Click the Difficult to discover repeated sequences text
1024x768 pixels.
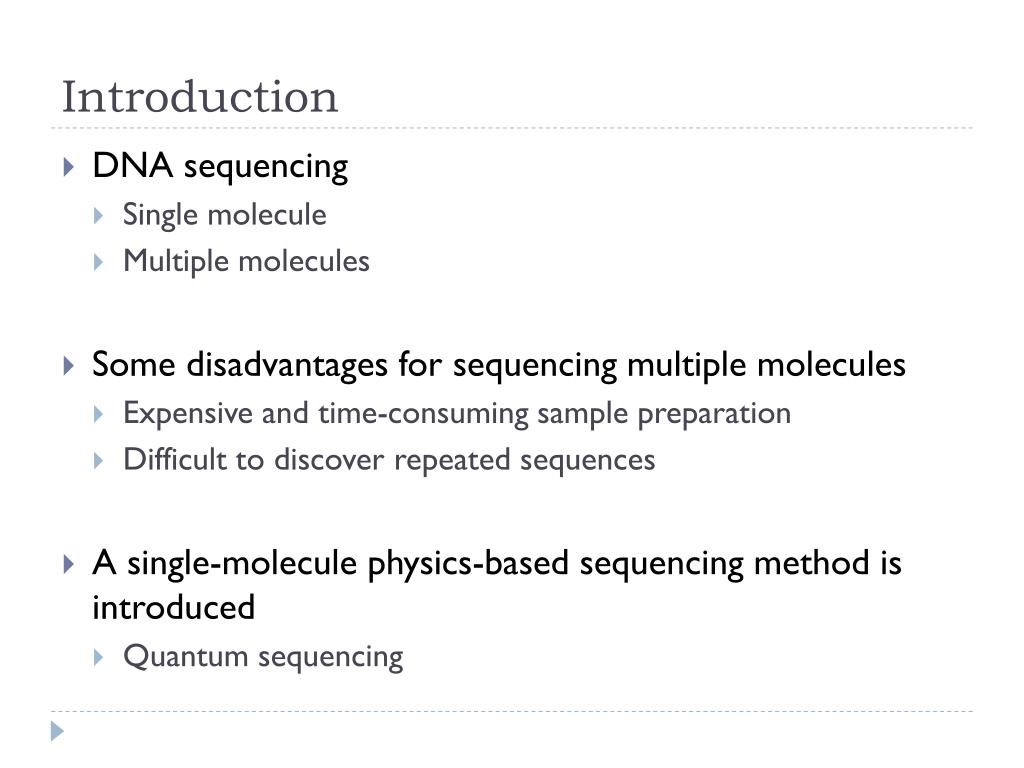[389, 460]
